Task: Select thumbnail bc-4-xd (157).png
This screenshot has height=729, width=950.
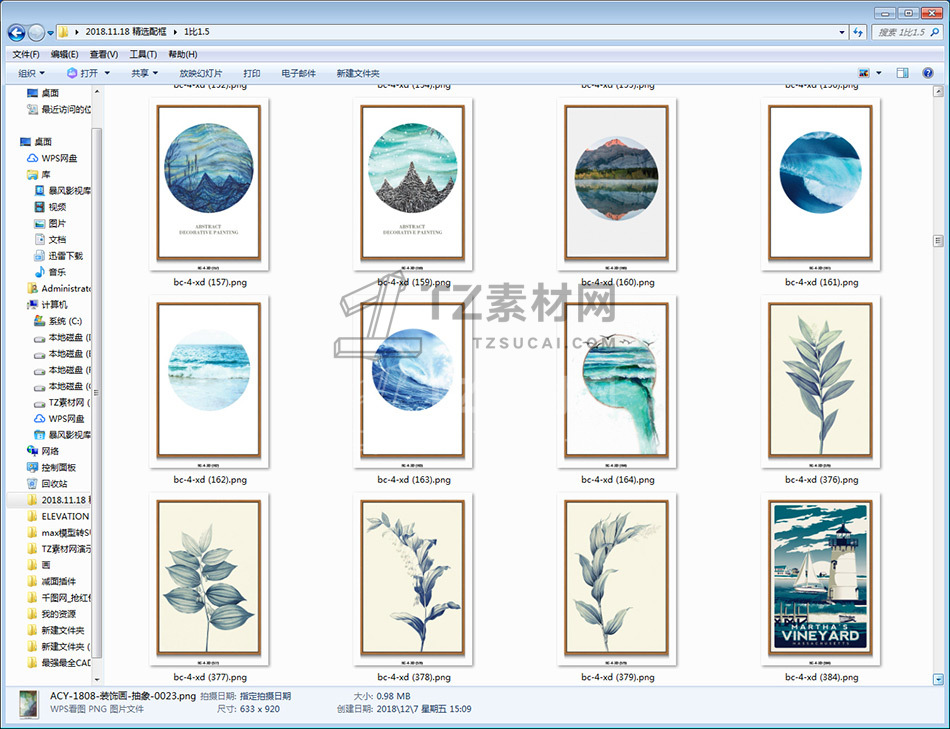Action: (209, 184)
